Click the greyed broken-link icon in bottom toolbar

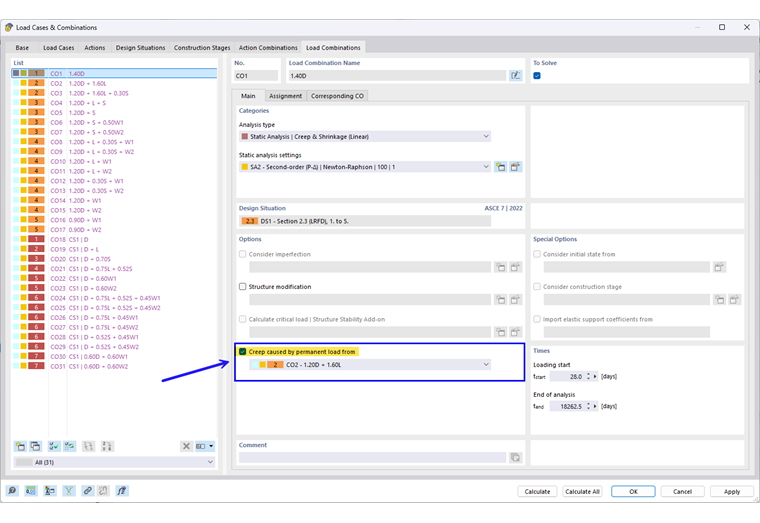103,491
